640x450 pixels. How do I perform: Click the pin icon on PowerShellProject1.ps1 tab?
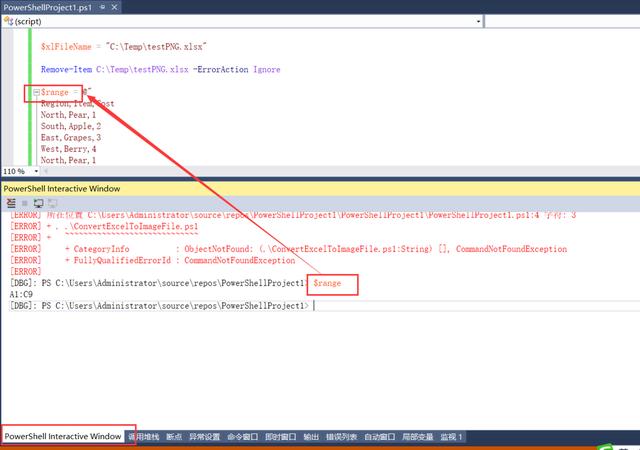click(102, 7)
